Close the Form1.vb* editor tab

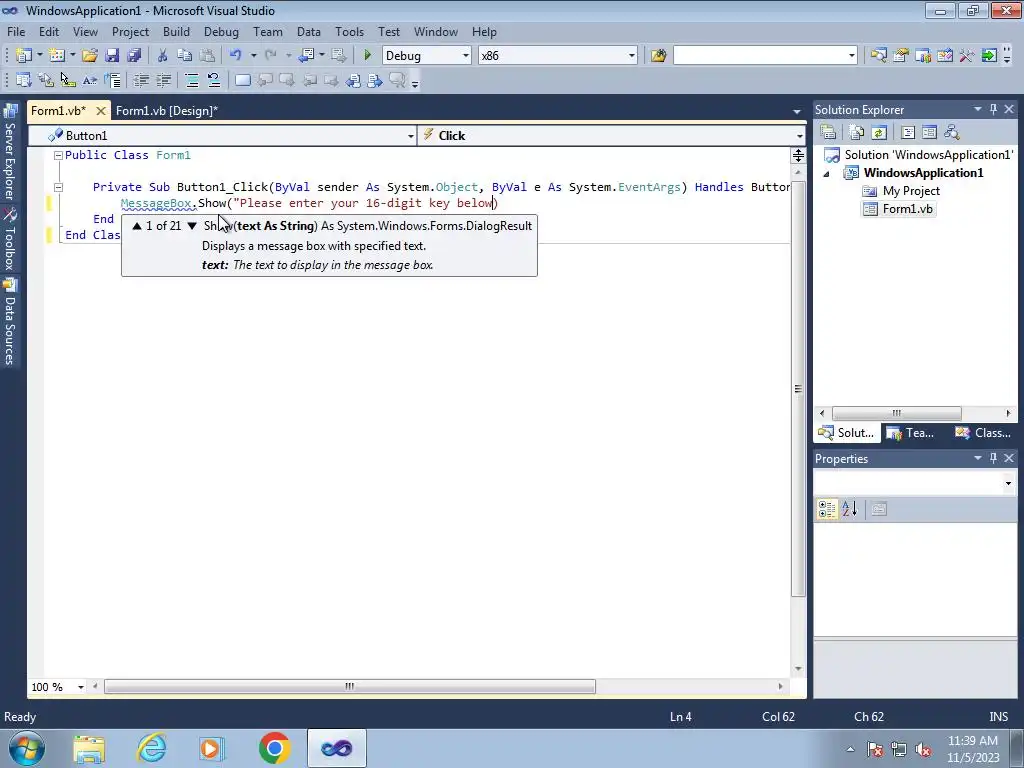(x=101, y=111)
